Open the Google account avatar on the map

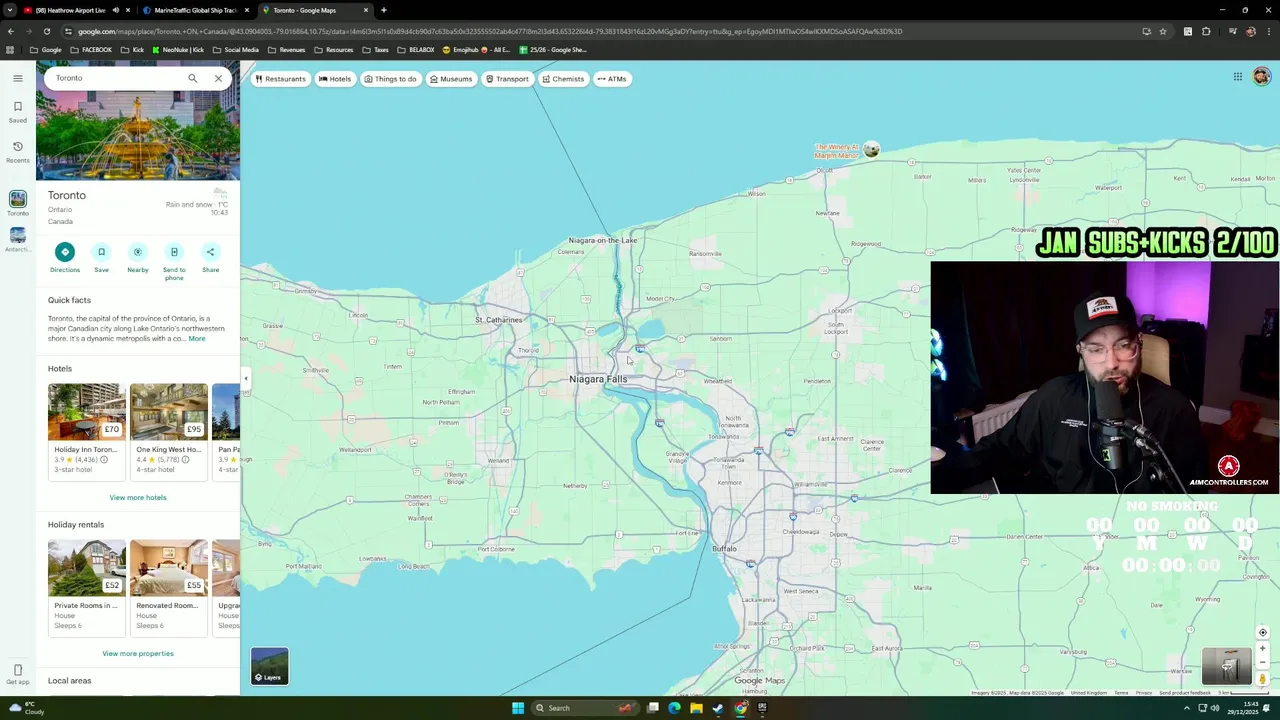coord(1261,77)
